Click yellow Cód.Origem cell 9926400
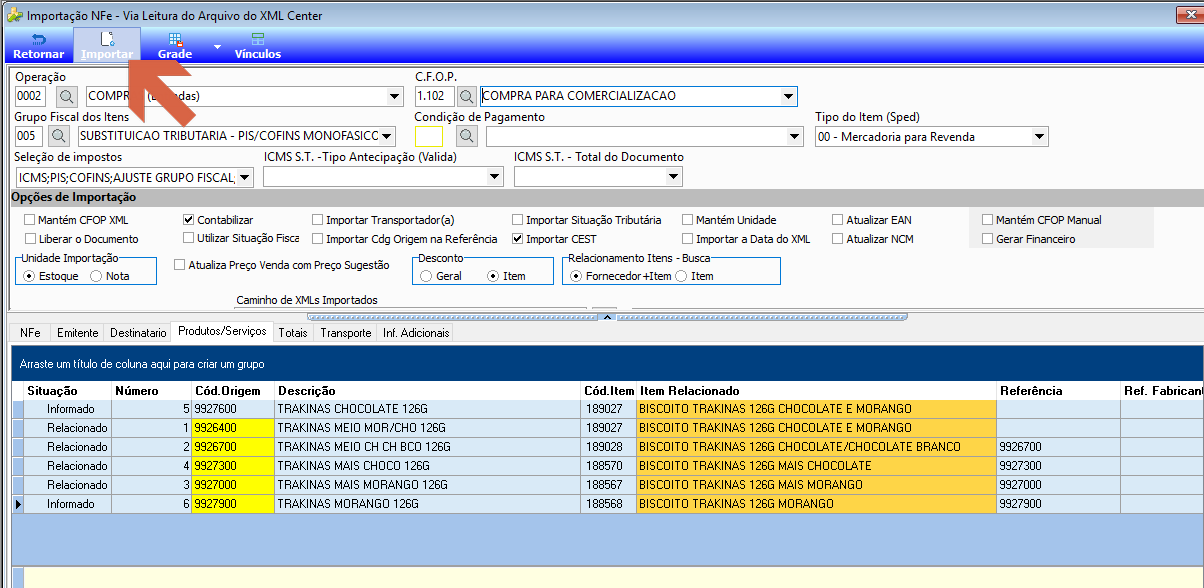This screenshot has width=1204, height=588. pos(232,428)
